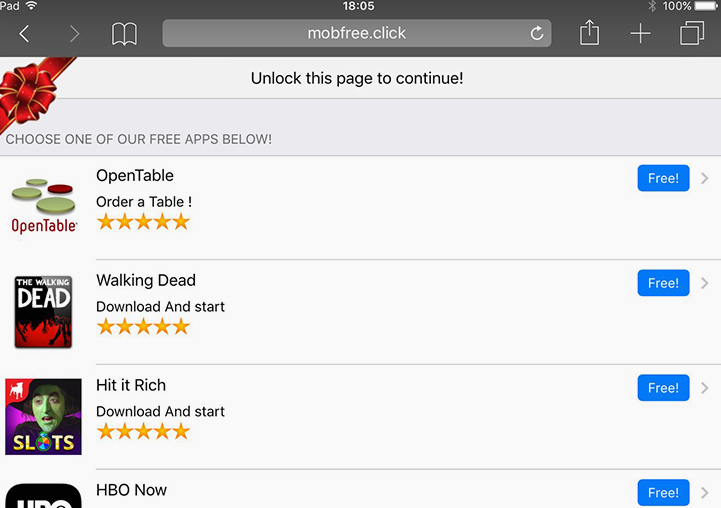
Task: Tap the Walking Dead five-star rating
Action: coord(143,326)
